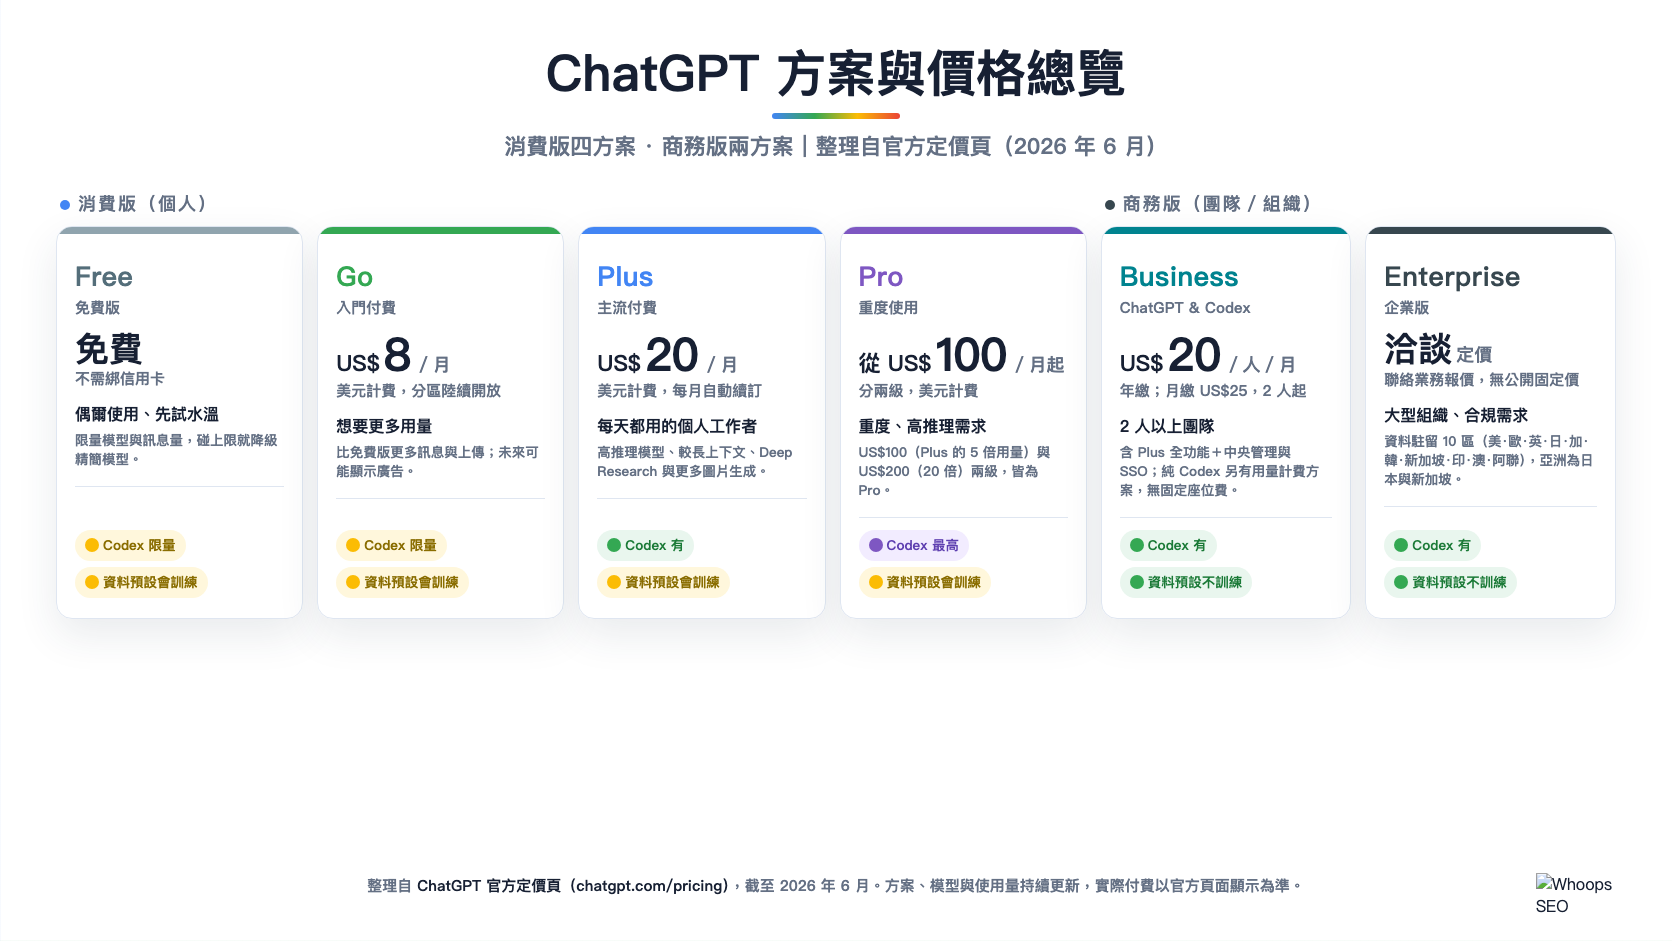Click the Free plan title

tap(104, 277)
